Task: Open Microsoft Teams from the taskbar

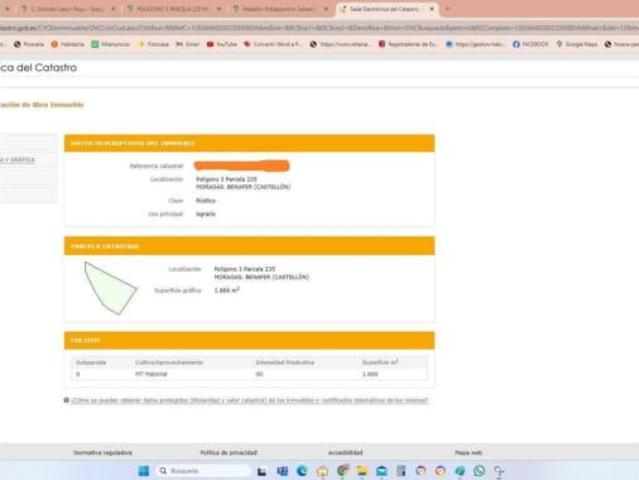Action: pos(282,471)
